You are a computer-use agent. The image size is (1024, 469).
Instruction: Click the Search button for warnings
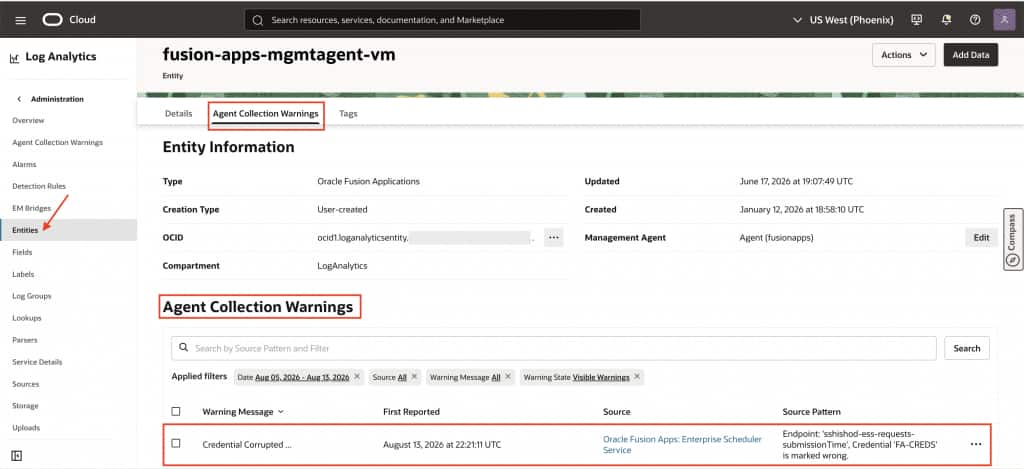pyautogui.click(x=967, y=348)
